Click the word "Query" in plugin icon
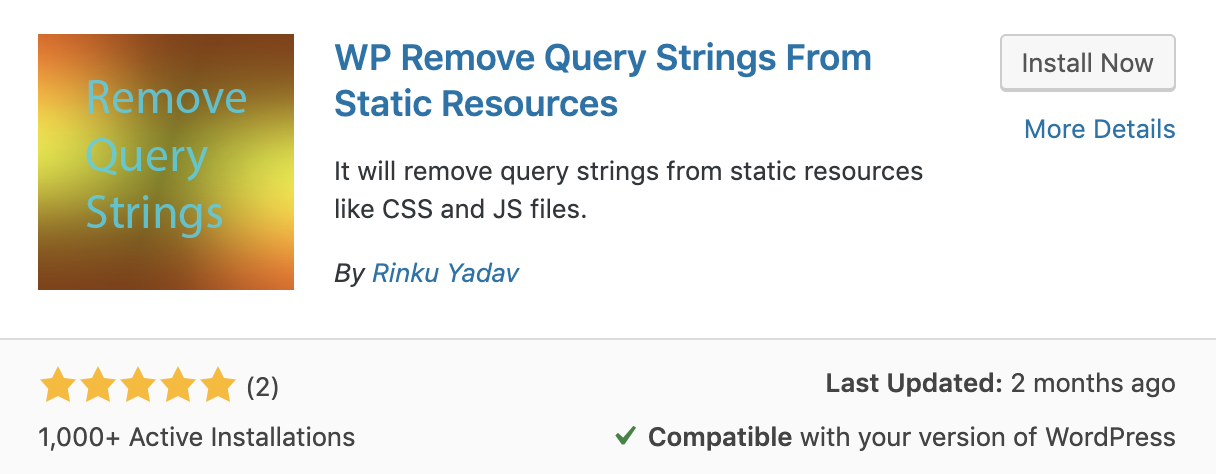Image resolution: width=1216 pixels, height=474 pixels. click(147, 158)
